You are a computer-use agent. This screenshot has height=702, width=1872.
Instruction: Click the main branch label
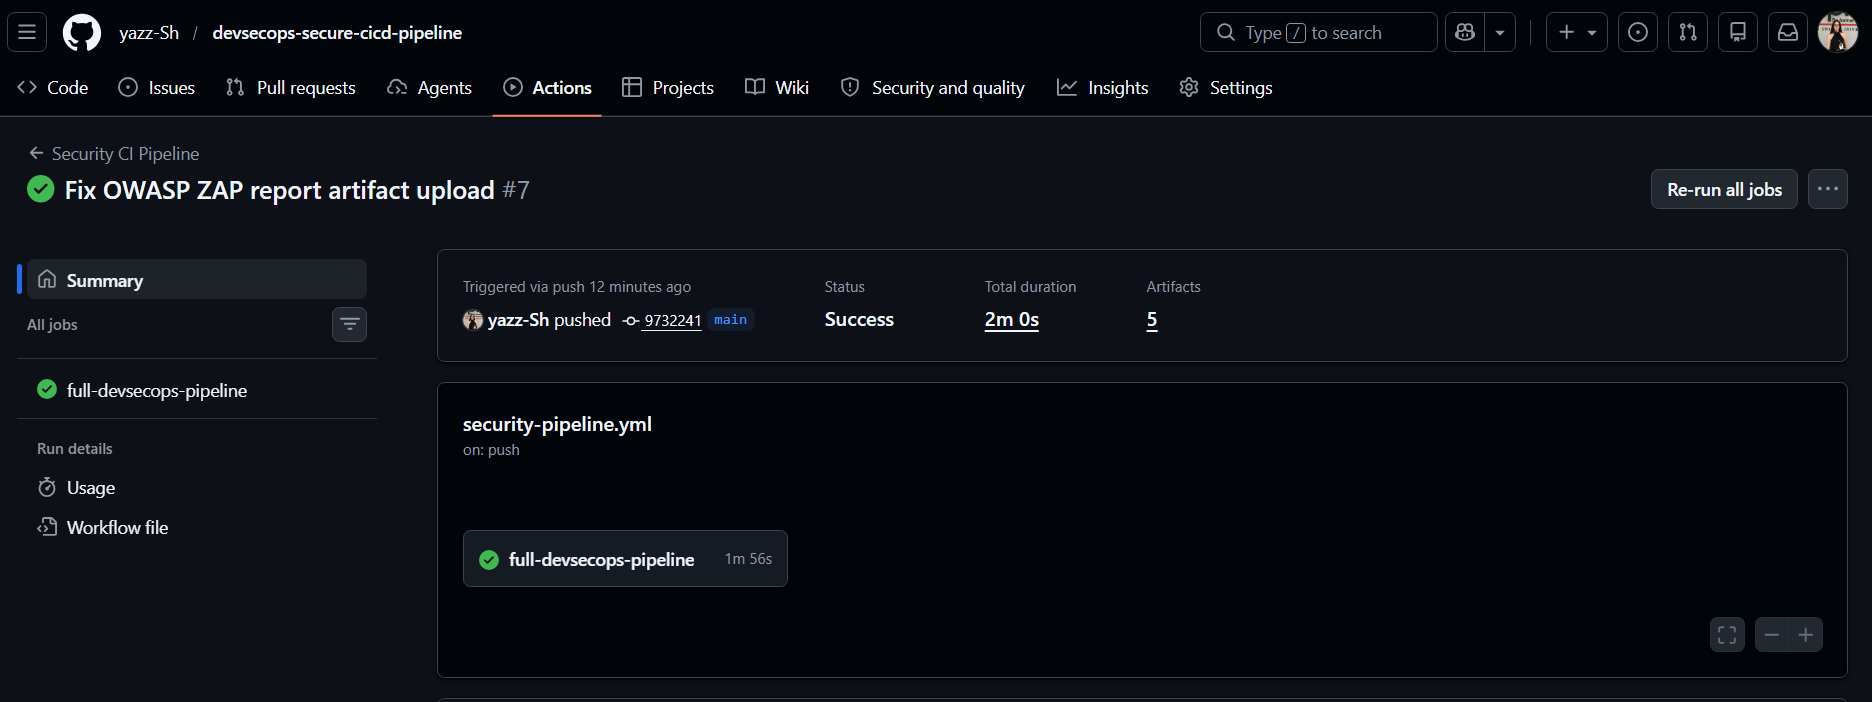click(730, 320)
